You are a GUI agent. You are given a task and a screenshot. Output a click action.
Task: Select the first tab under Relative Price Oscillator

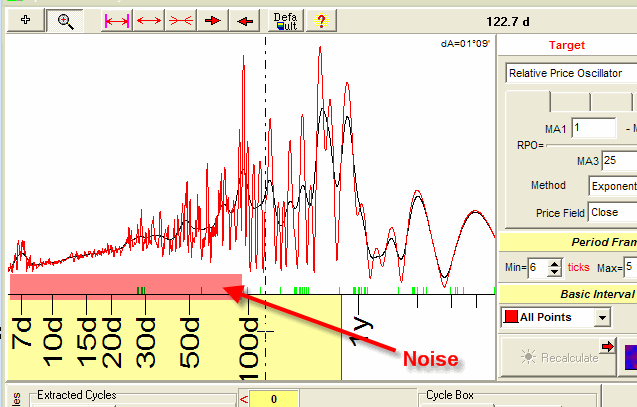pos(527,101)
